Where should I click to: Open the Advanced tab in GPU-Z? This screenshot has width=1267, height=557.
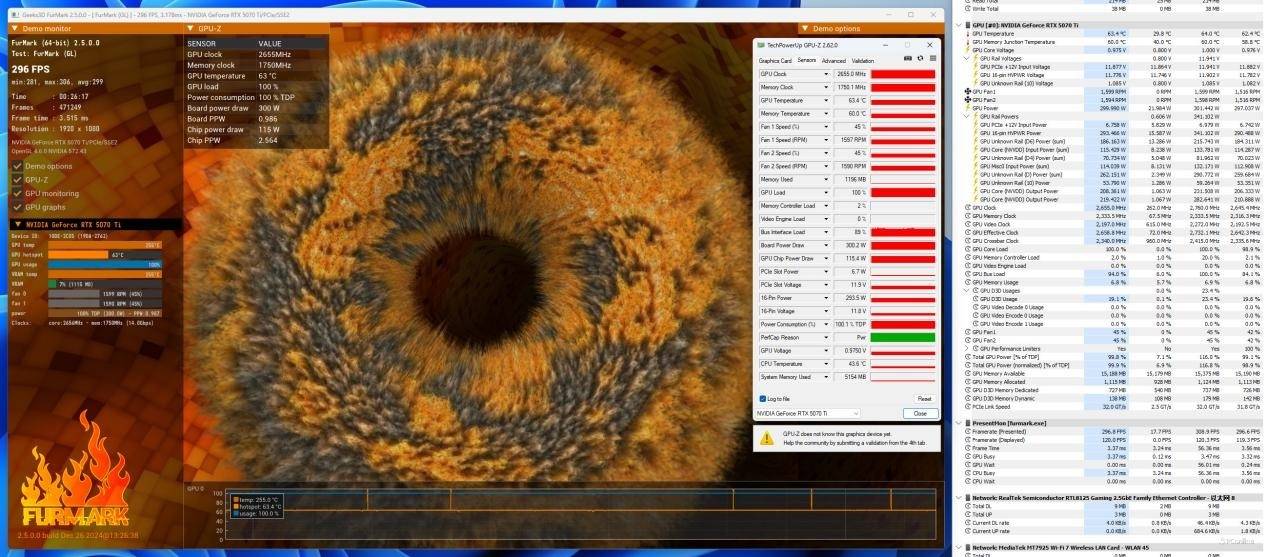coord(833,60)
